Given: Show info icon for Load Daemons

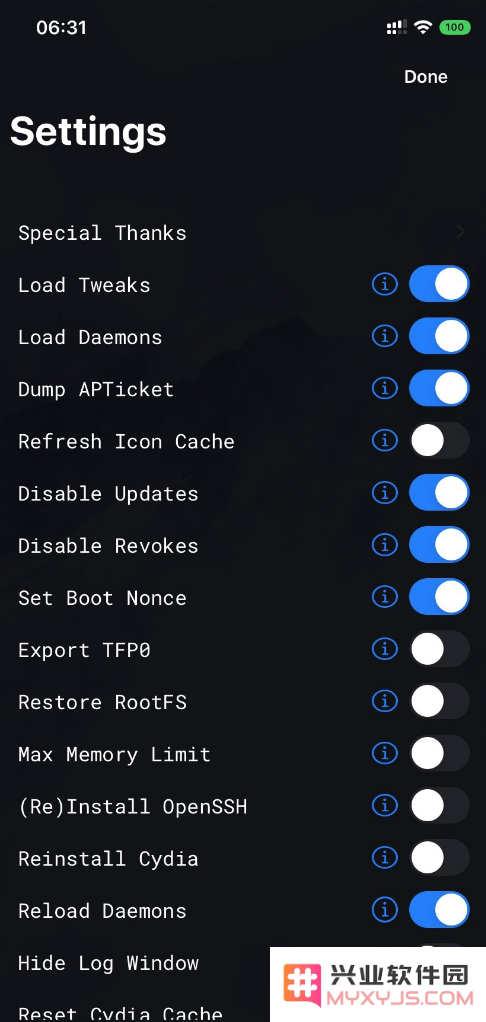Looking at the screenshot, I should pos(384,336).
